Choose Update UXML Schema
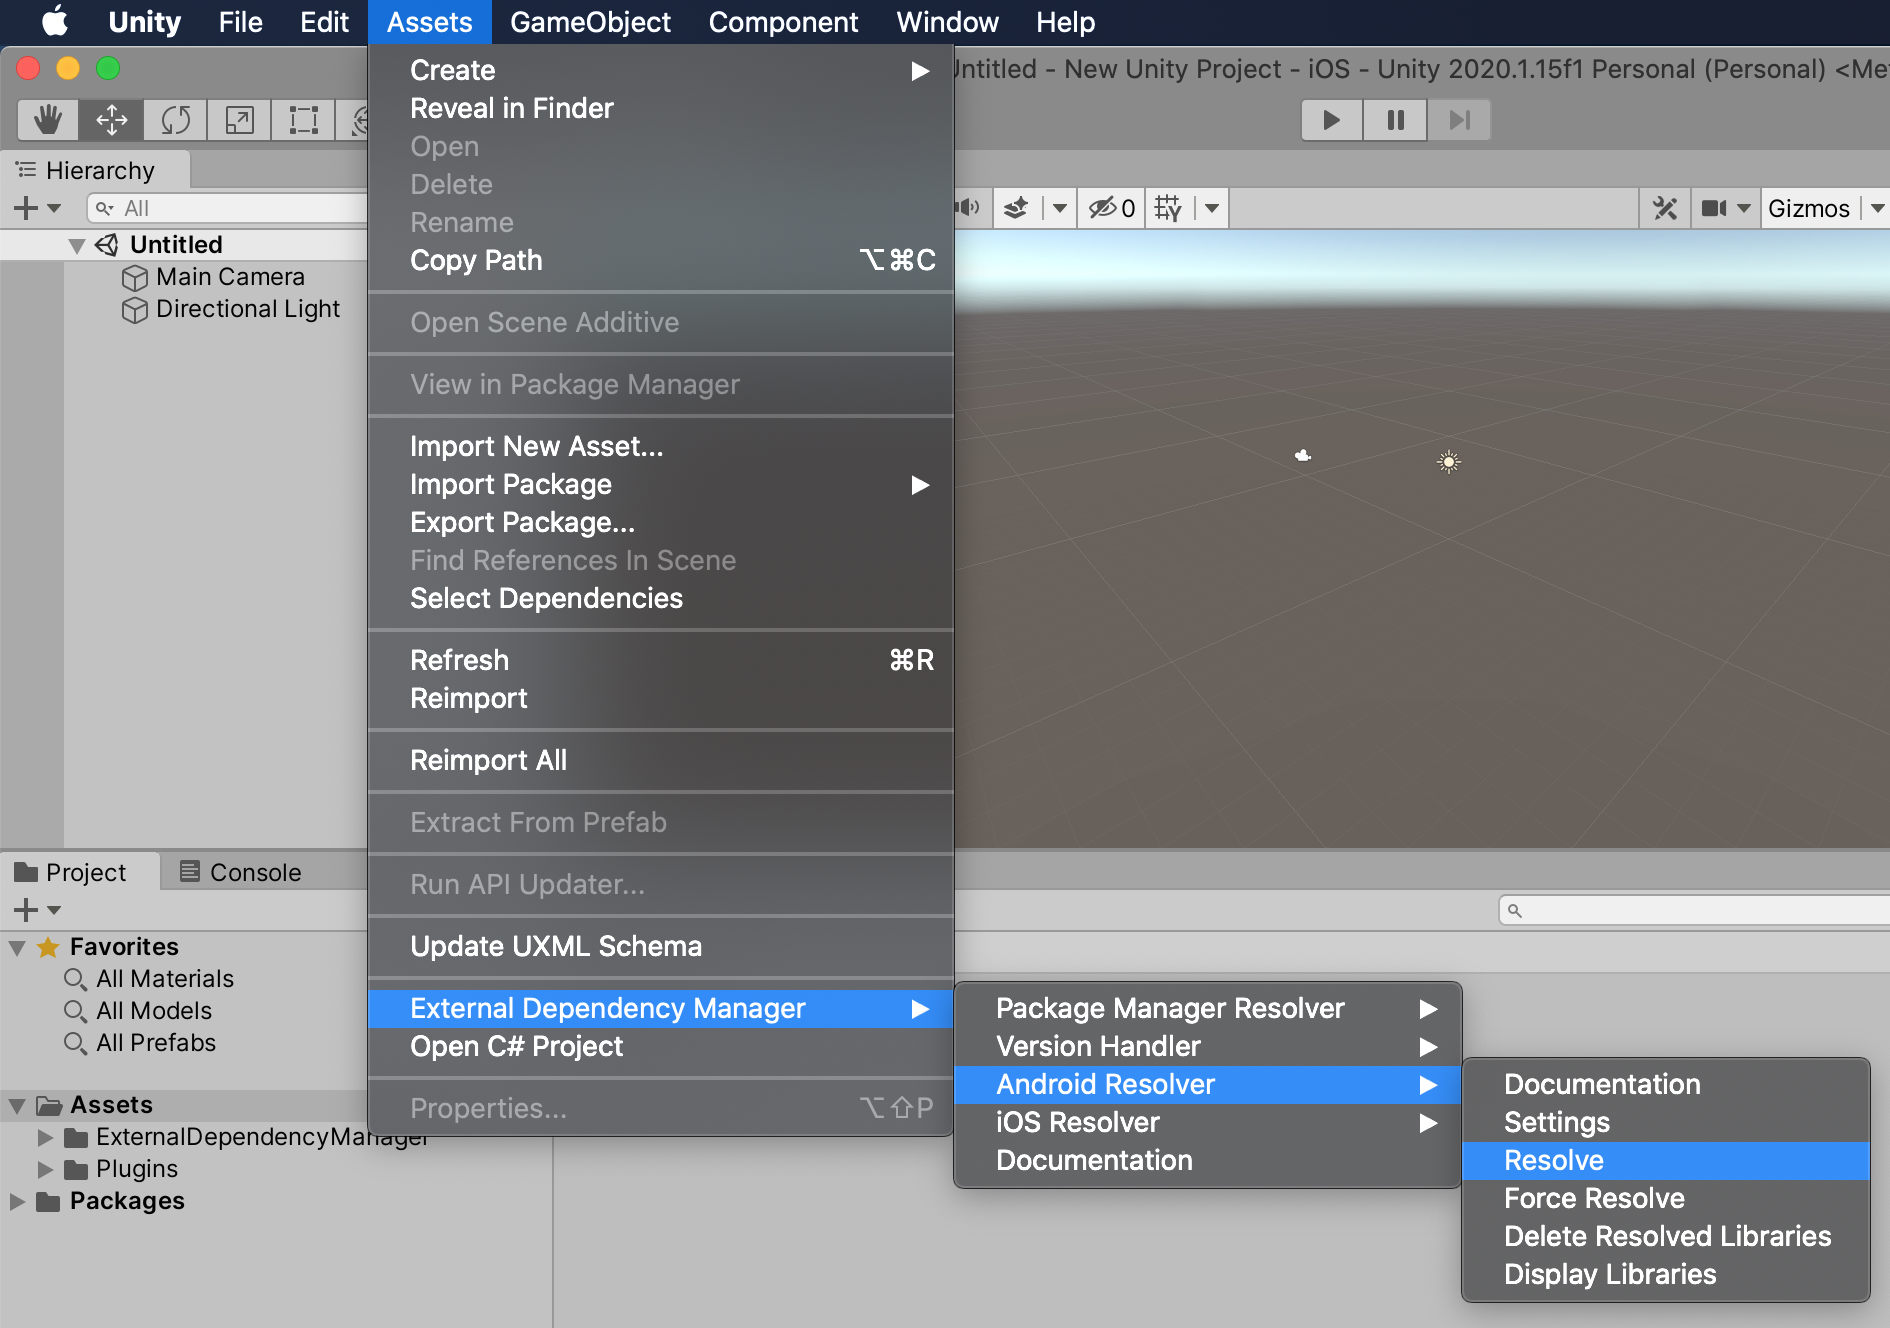Screen dimensions: 1890x1328 point(661,946)
